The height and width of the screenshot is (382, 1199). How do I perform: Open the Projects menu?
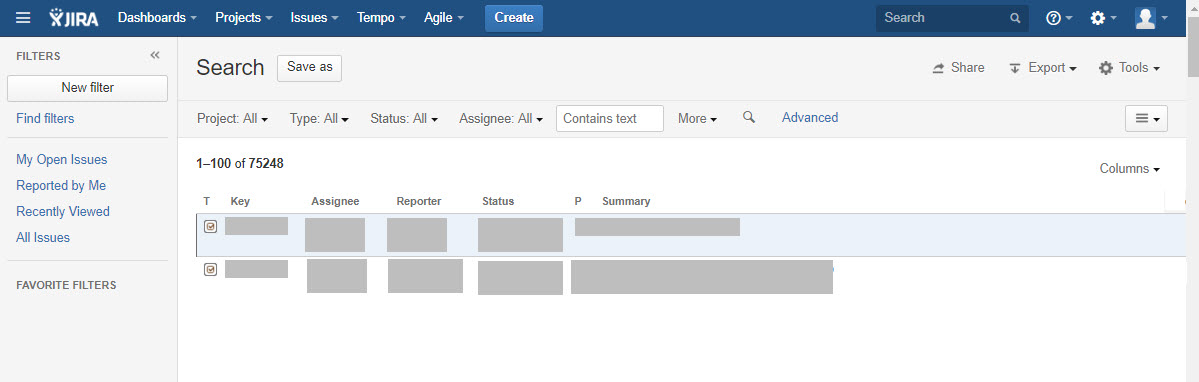pos(244,18)
